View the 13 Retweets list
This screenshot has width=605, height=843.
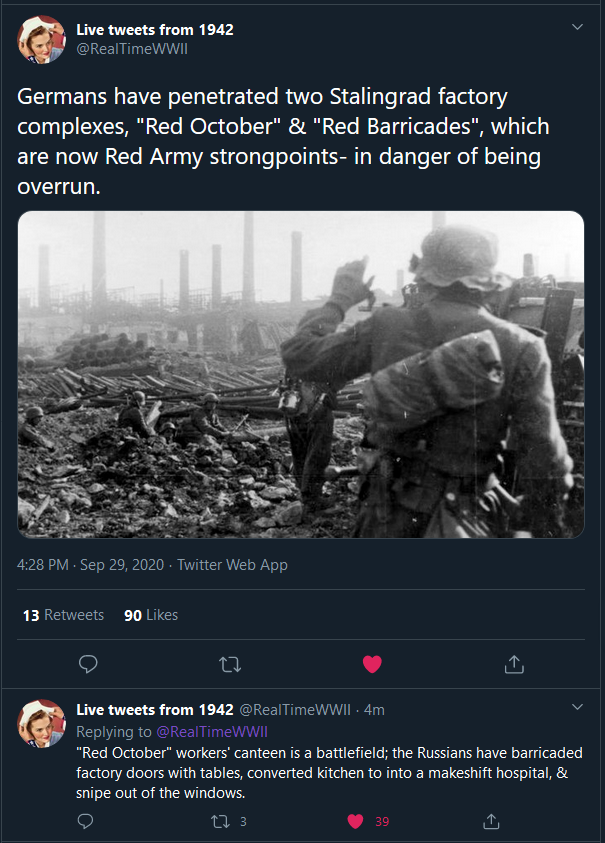coord(63,615)
